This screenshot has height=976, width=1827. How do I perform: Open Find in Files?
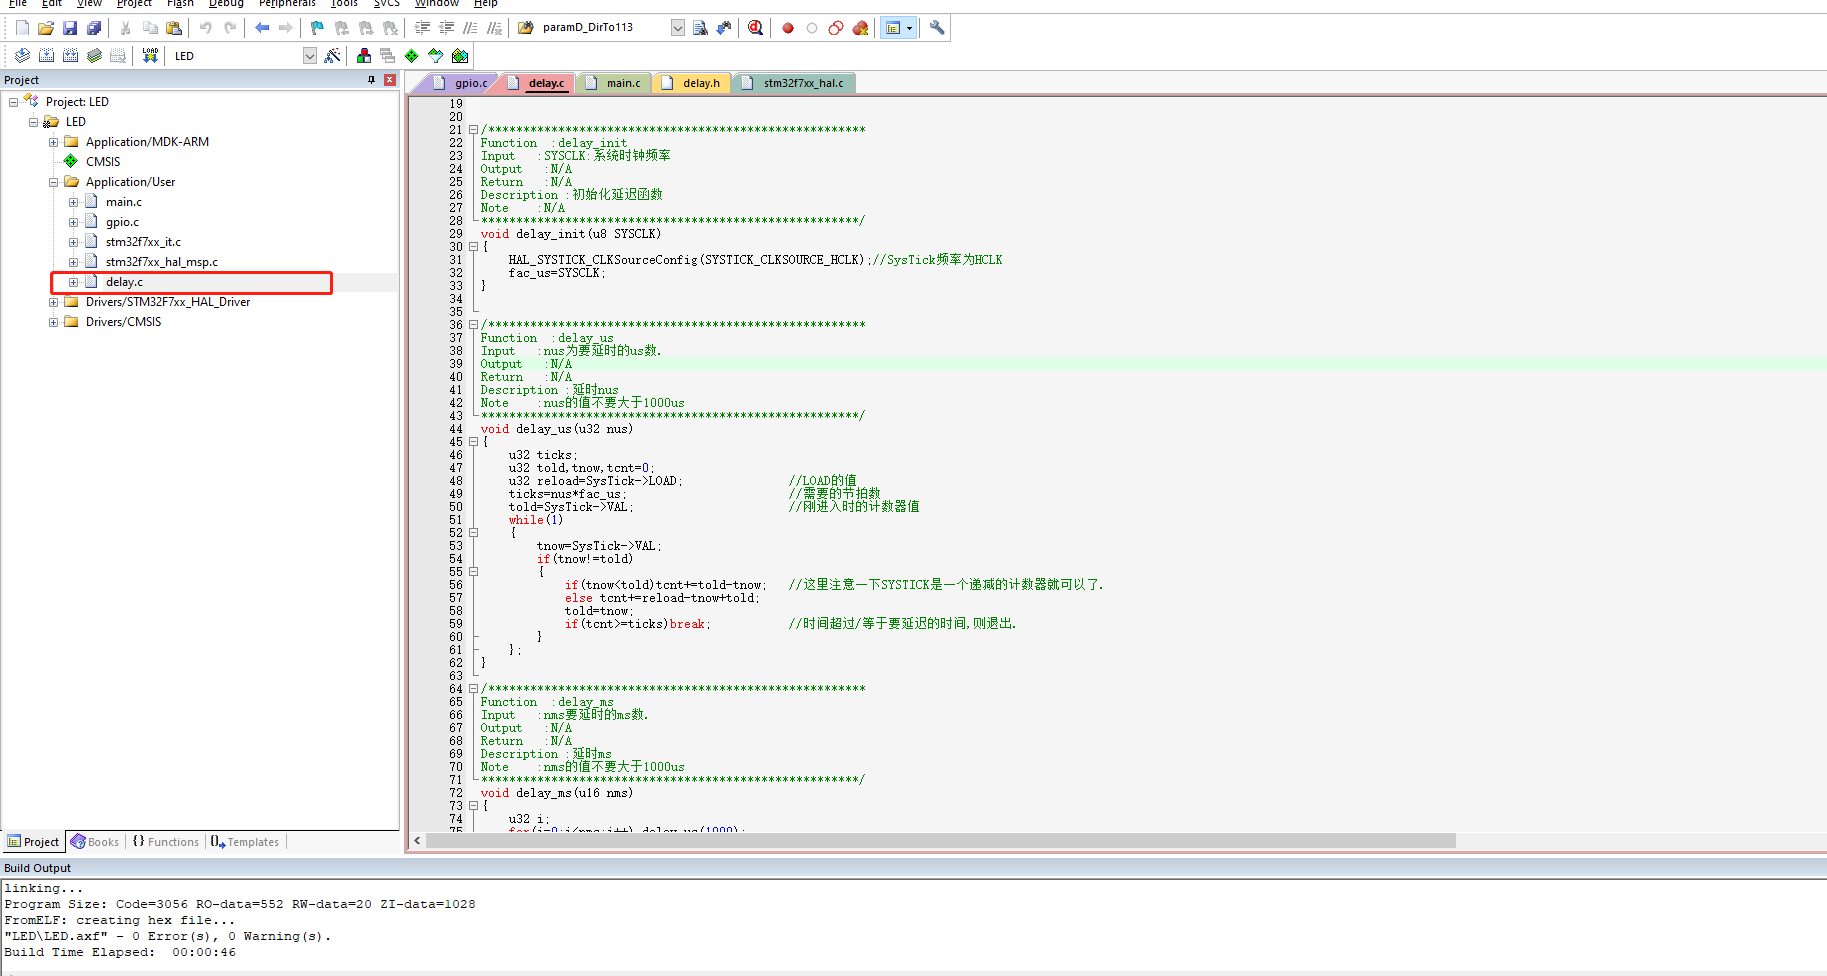click(x=700, y=27)
